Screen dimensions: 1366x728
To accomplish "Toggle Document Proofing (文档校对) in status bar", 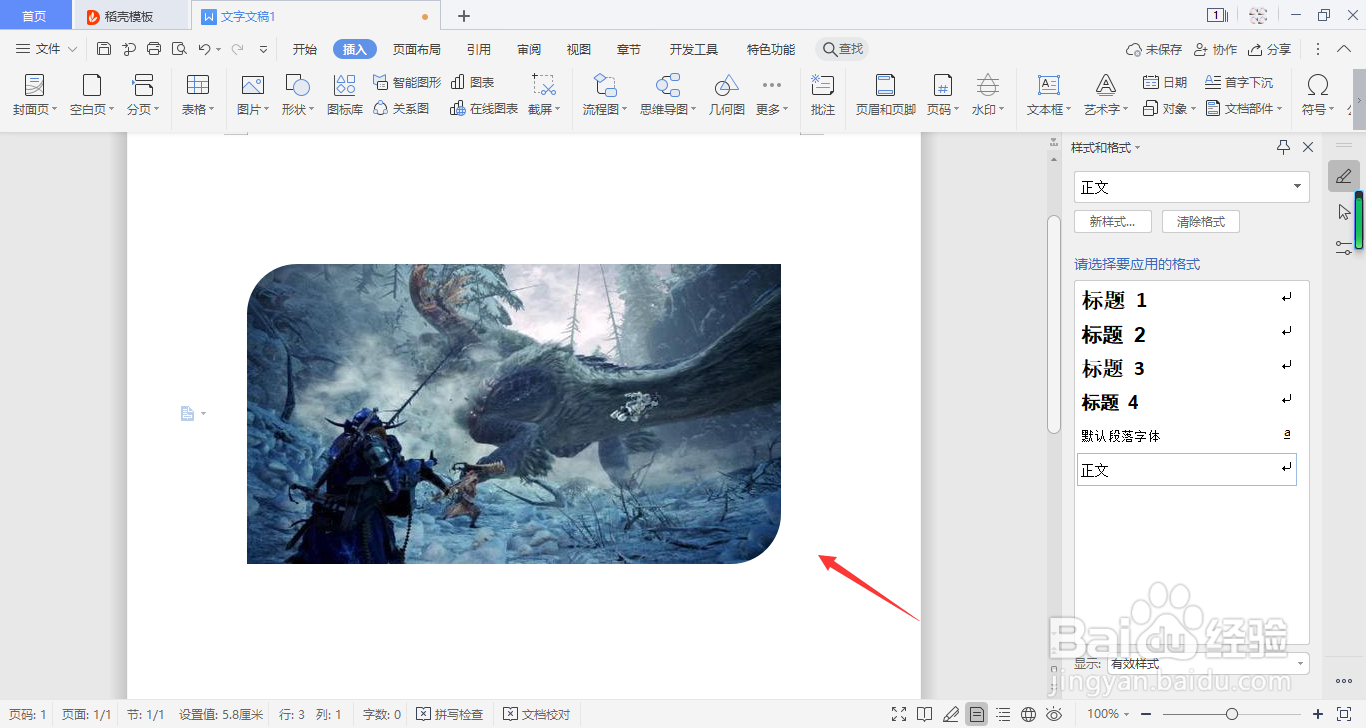I will (537, 714).
